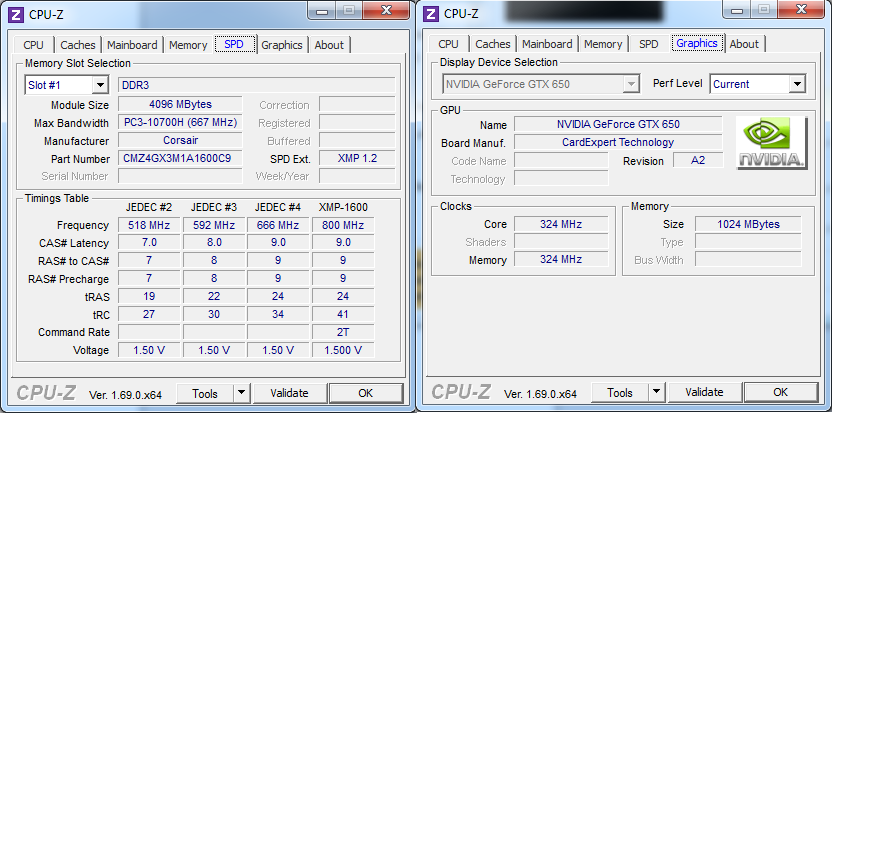
Task: Open About tab in left window
Action: point(329,45)
